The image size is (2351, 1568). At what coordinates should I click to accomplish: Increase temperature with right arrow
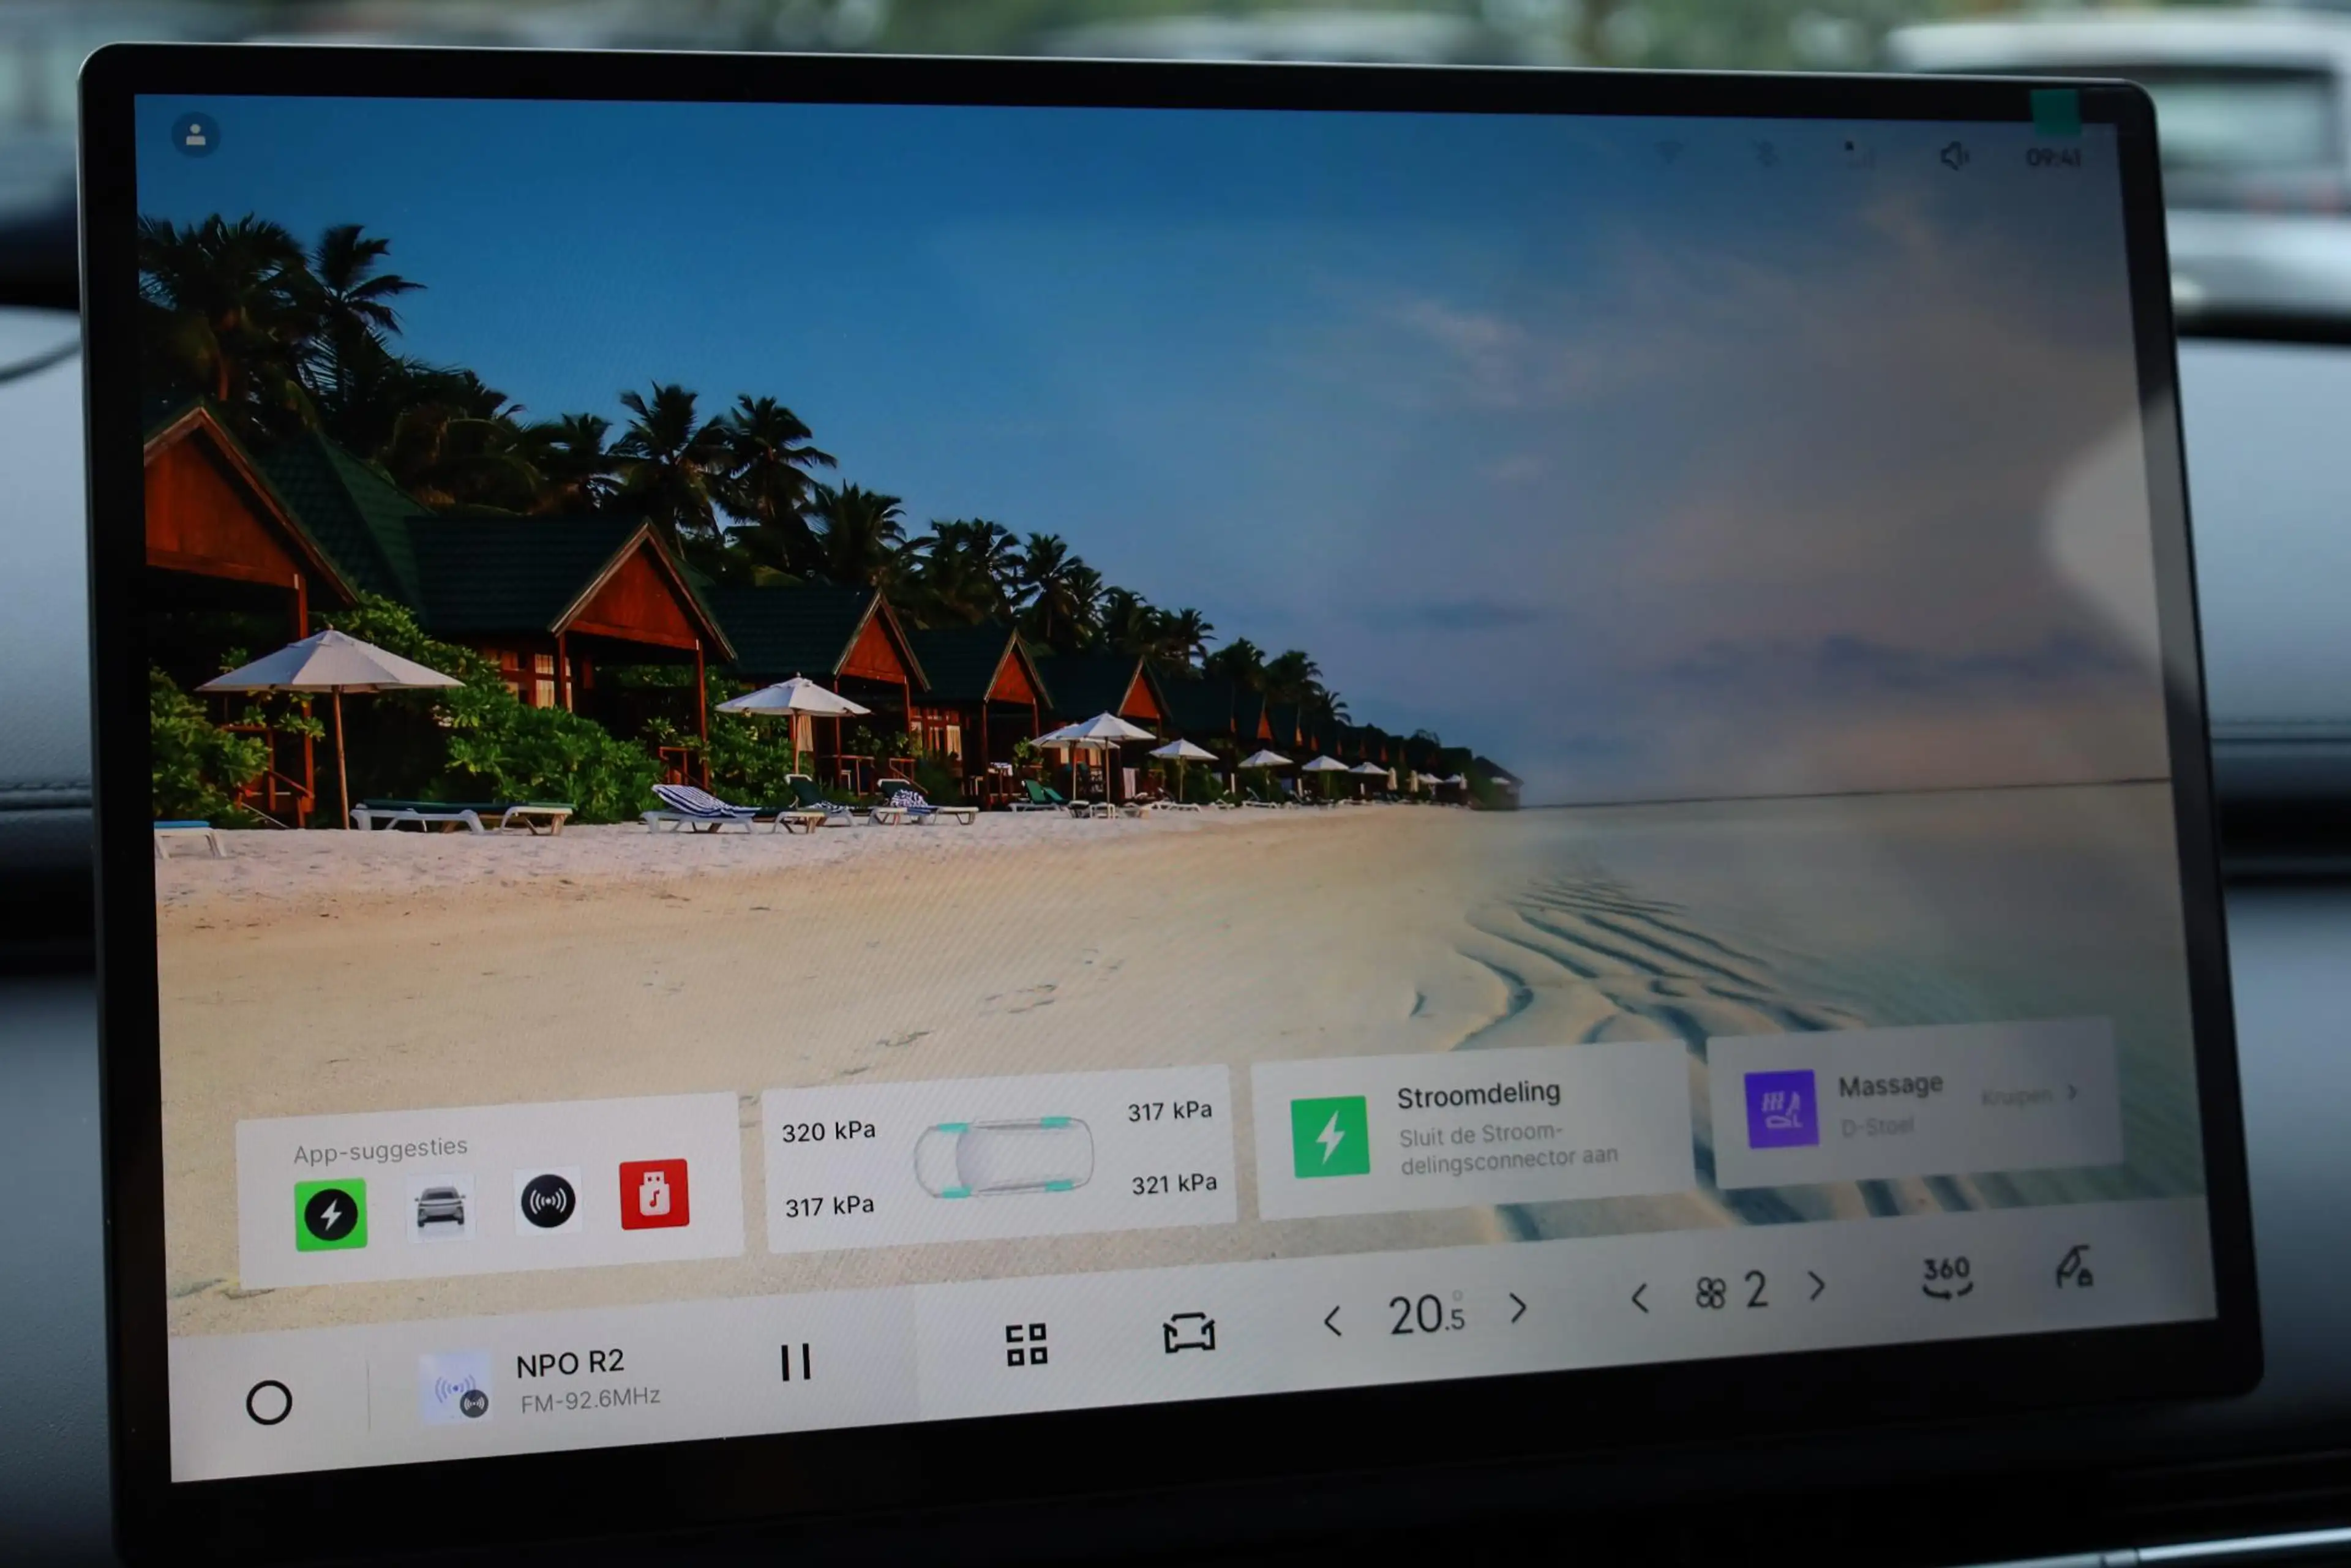(1518, 1308)
